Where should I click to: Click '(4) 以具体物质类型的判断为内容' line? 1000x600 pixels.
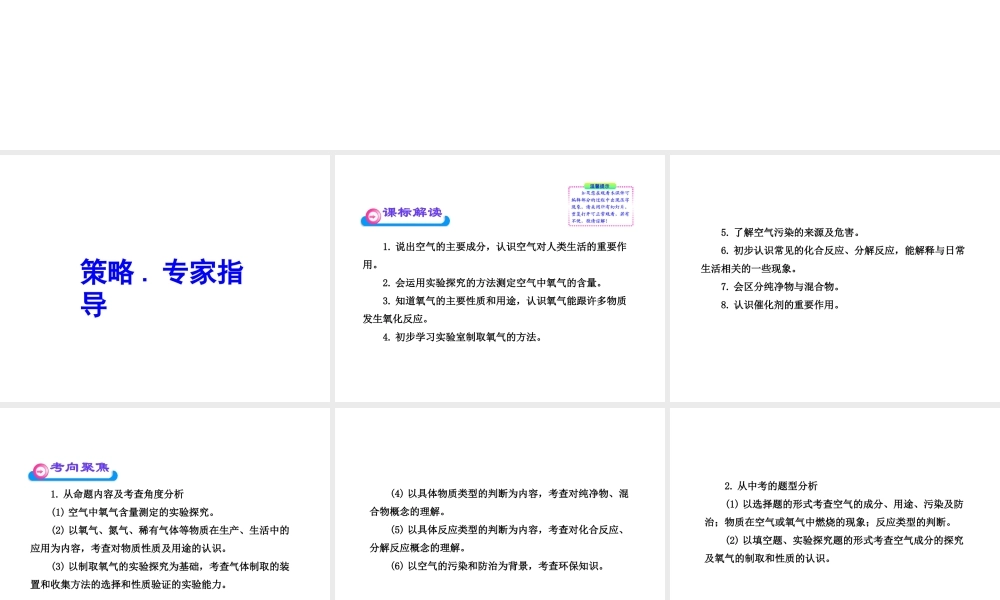(510, 494)
